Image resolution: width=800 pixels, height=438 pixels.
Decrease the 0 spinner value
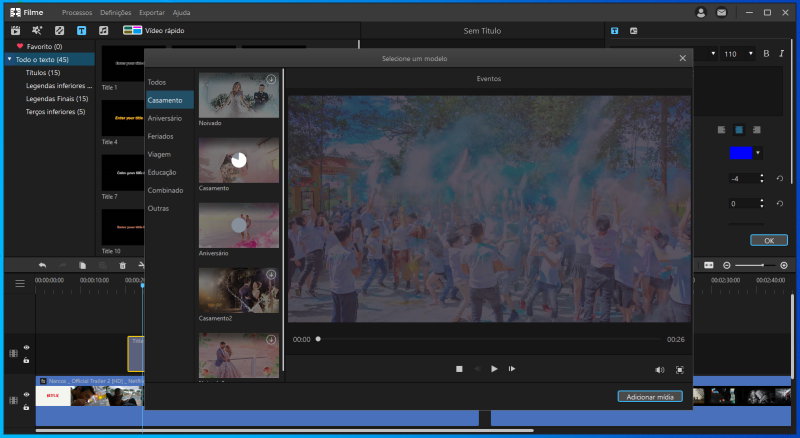762,206
